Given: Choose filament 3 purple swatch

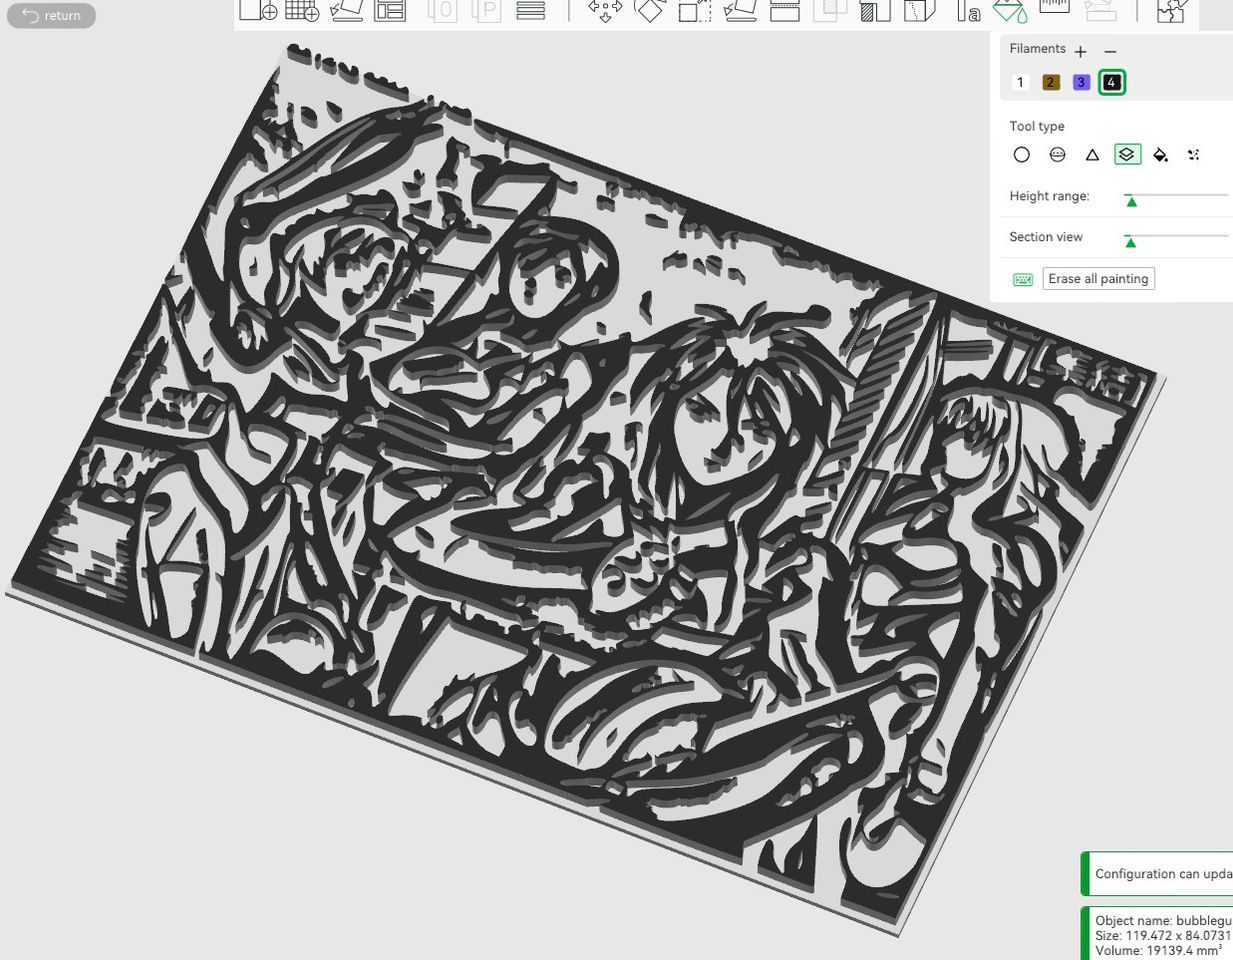Looking at the screenshot, I should pos(1081,82).
